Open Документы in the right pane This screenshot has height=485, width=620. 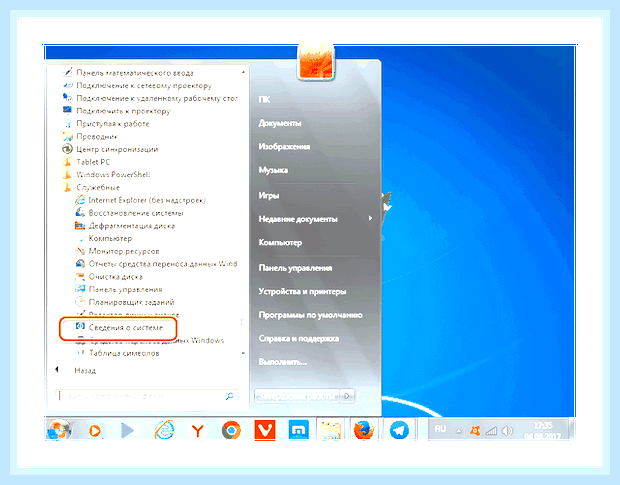[x=280, y=123]
